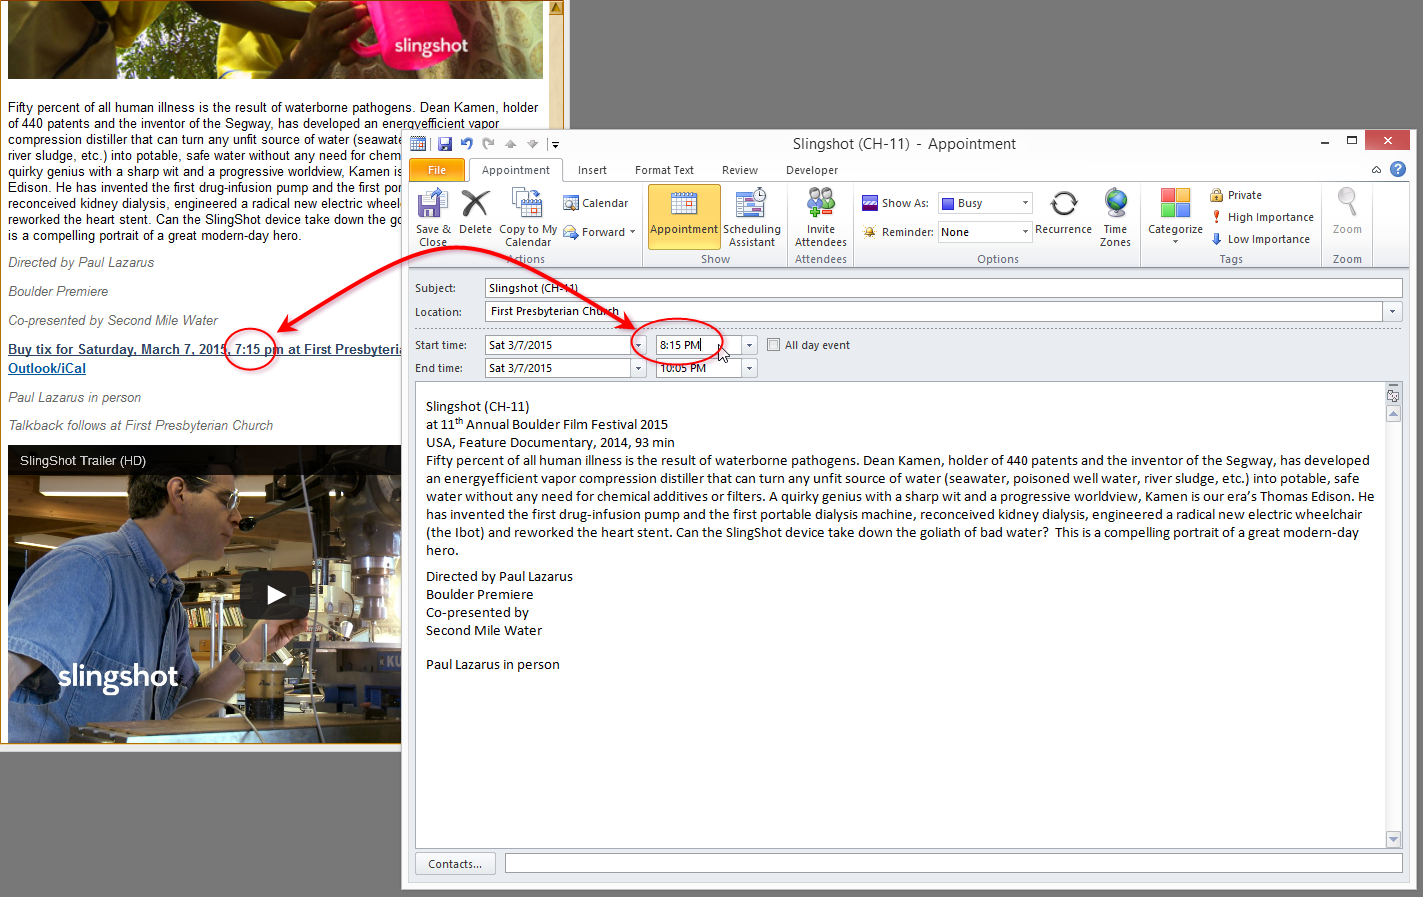The width and height of the screenshot is (1423, 897).
Task: Switch to the Insert tab
Action: click(592, 170)
